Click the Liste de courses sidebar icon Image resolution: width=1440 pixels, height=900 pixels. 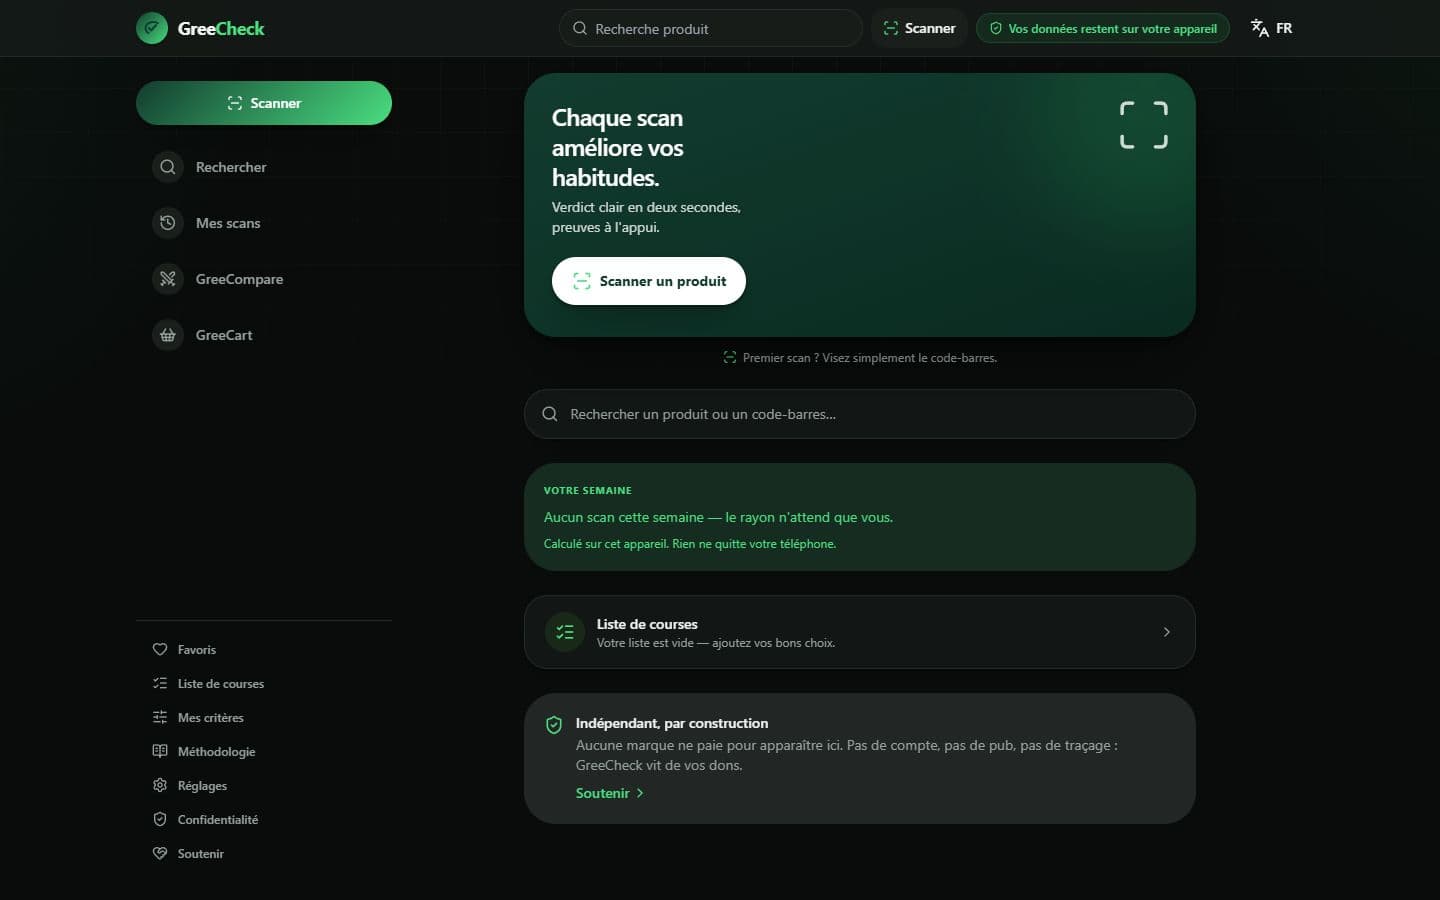(160, 683)
